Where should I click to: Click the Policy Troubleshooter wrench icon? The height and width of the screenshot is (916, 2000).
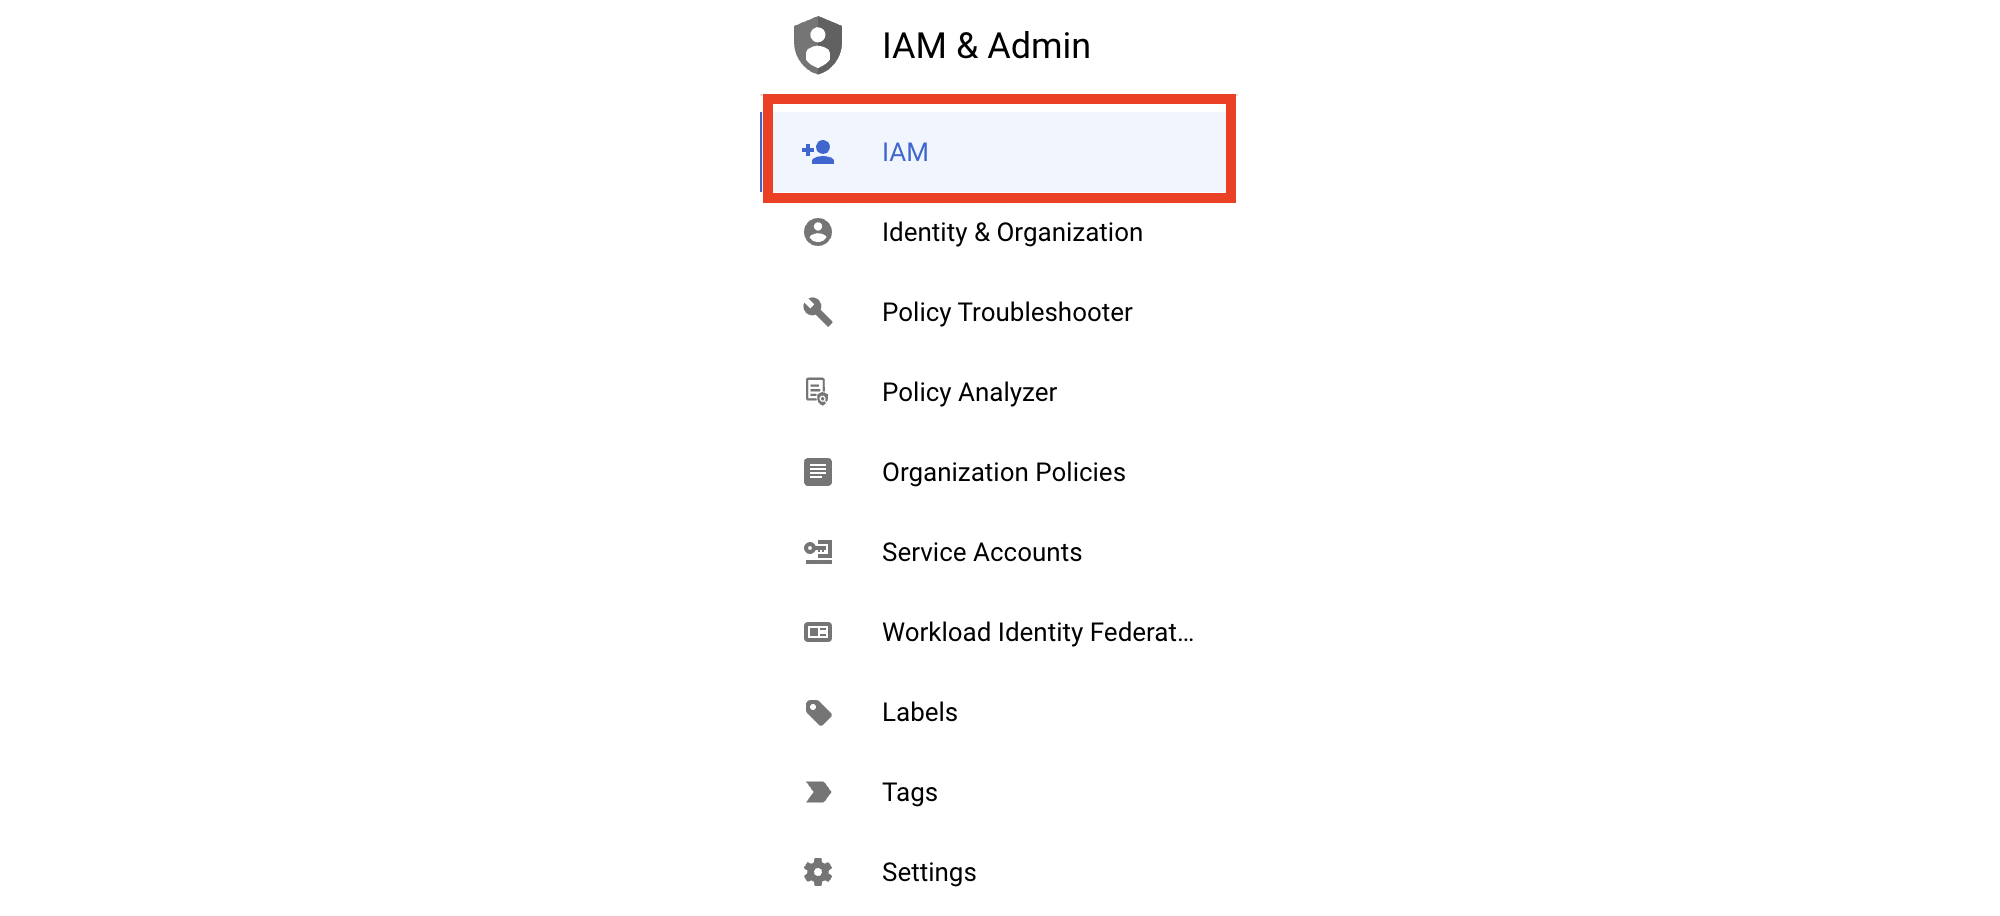pos(818,312)
